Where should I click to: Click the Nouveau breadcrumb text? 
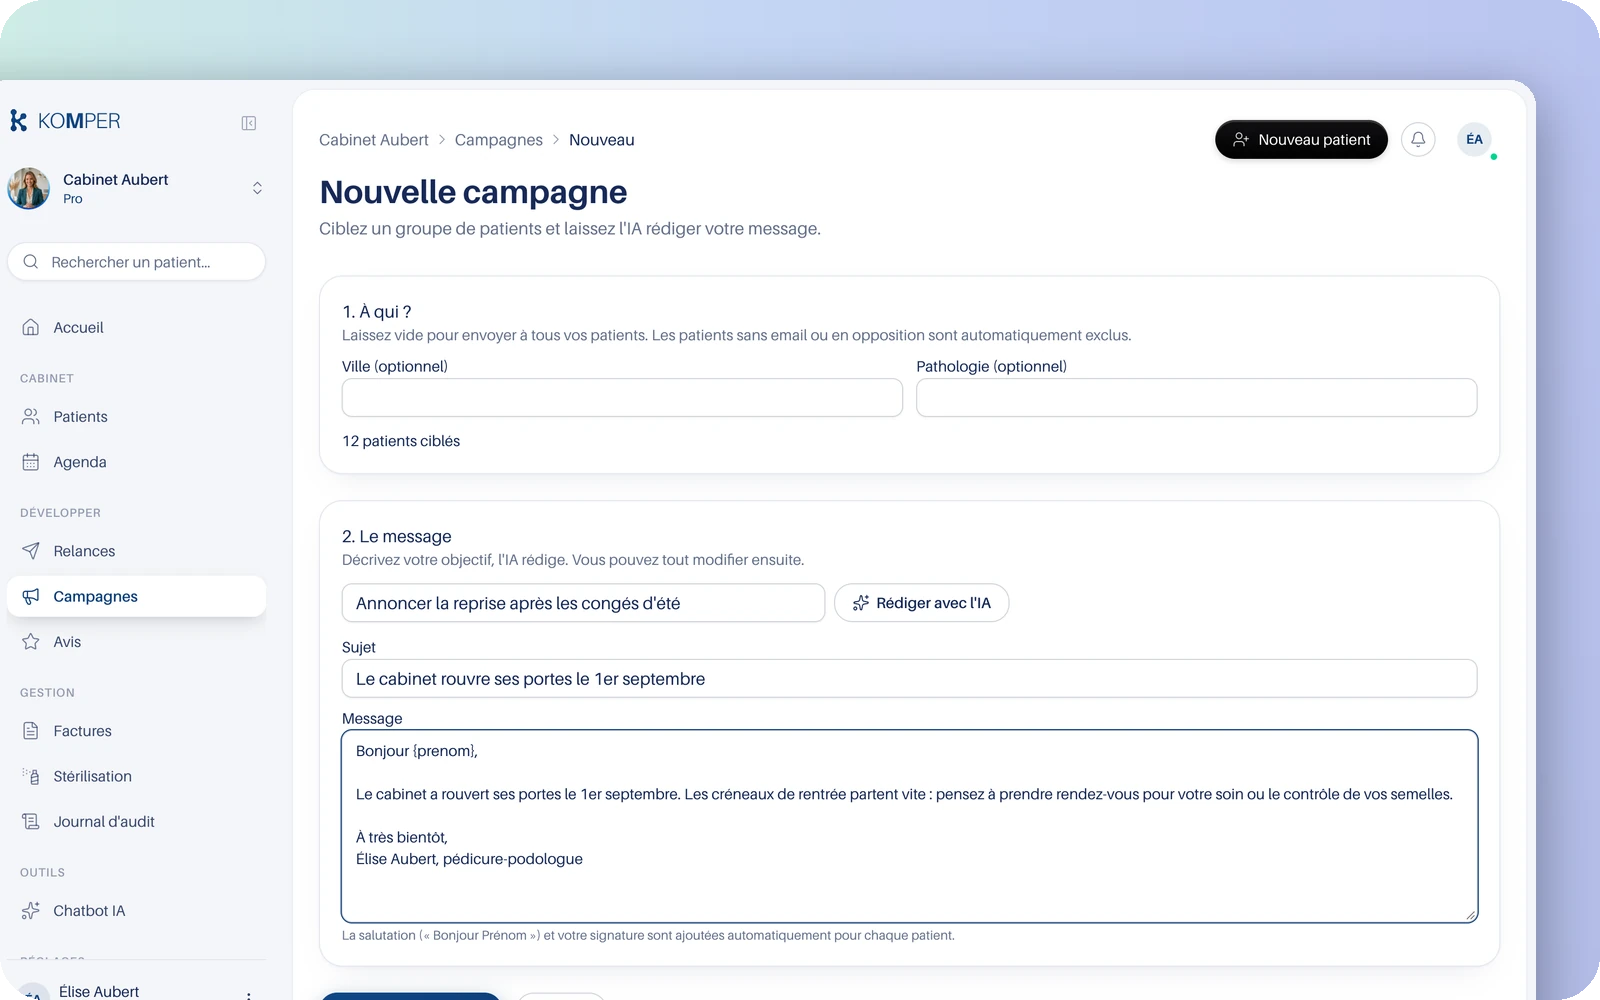(602, 140)
